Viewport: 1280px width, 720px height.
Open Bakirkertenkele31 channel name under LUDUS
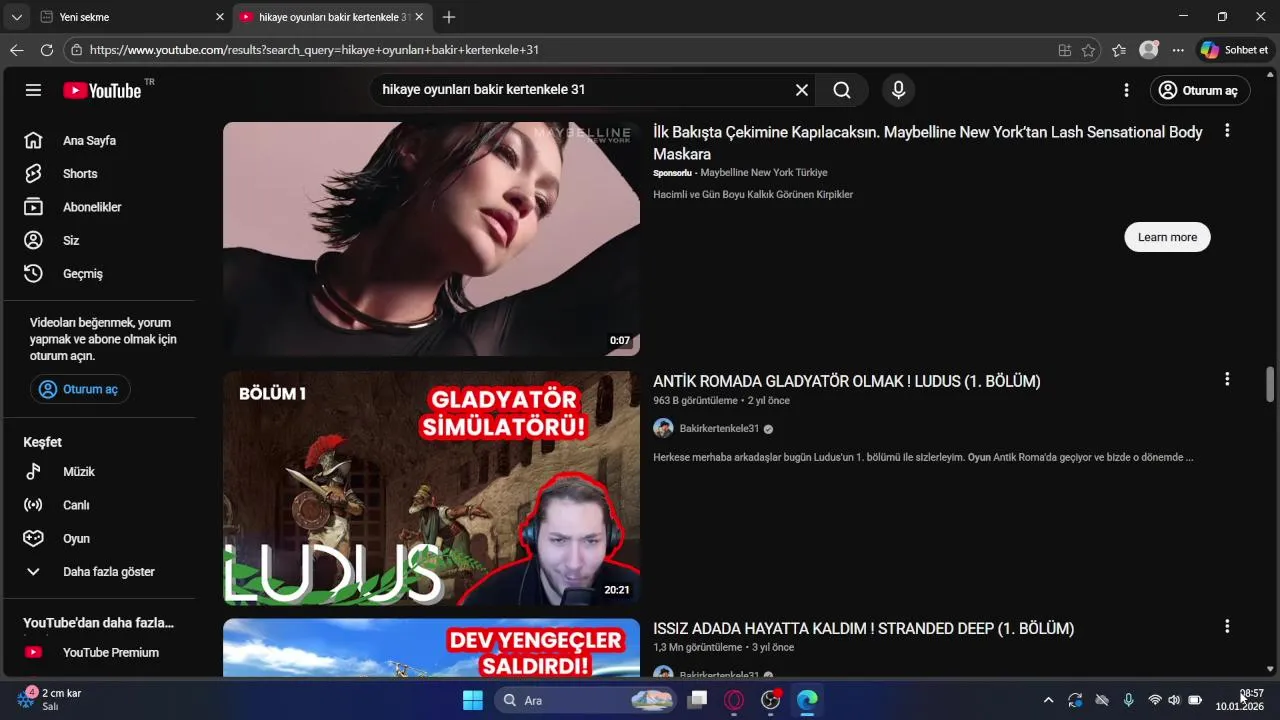(719, 428)
